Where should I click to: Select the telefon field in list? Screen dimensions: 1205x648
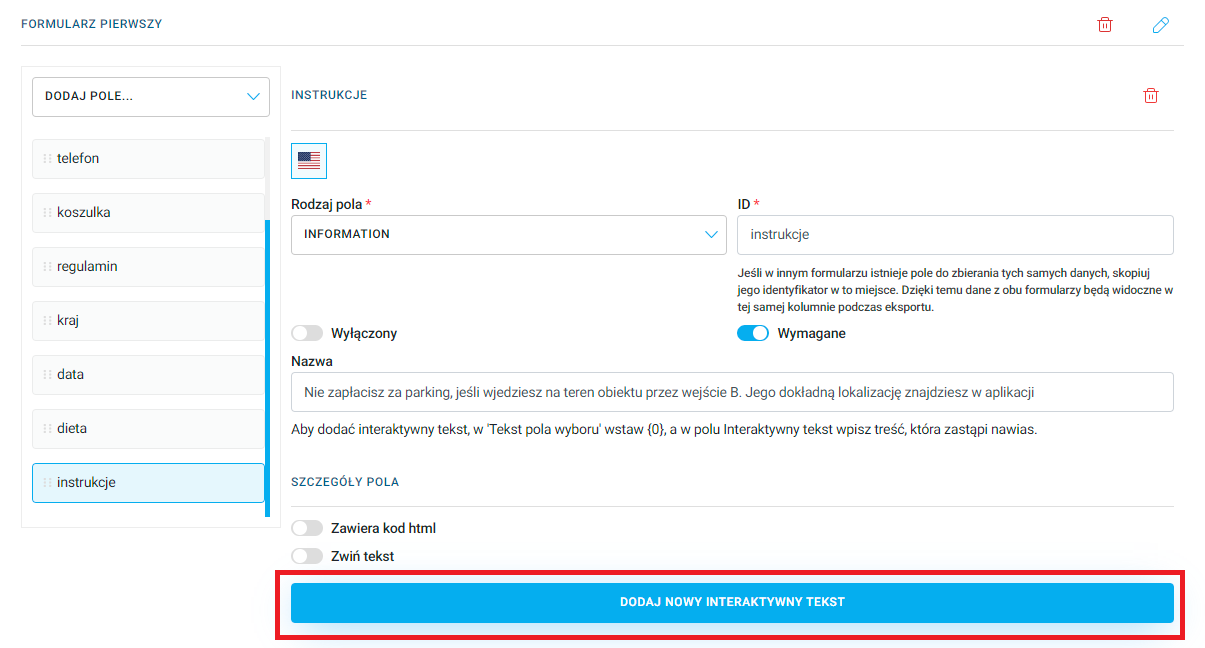click(148, 158)
